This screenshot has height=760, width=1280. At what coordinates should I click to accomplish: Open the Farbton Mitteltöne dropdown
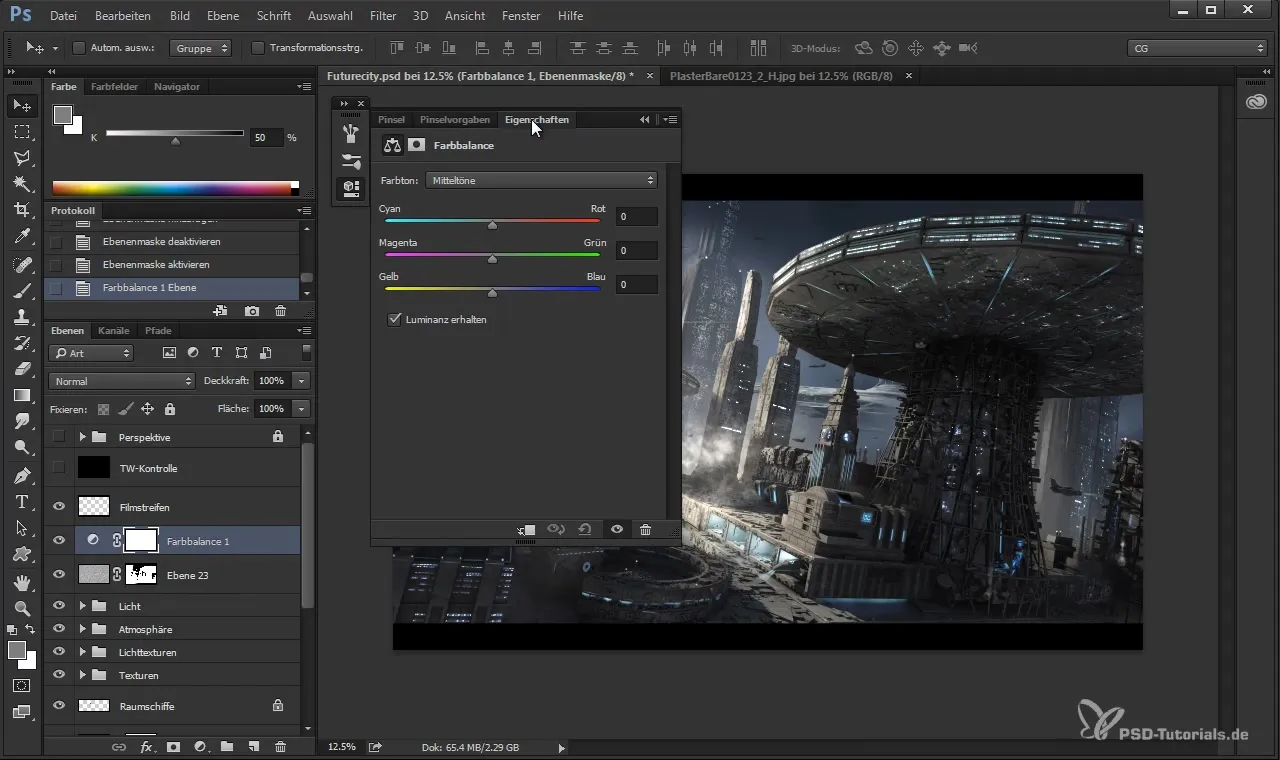541,180
